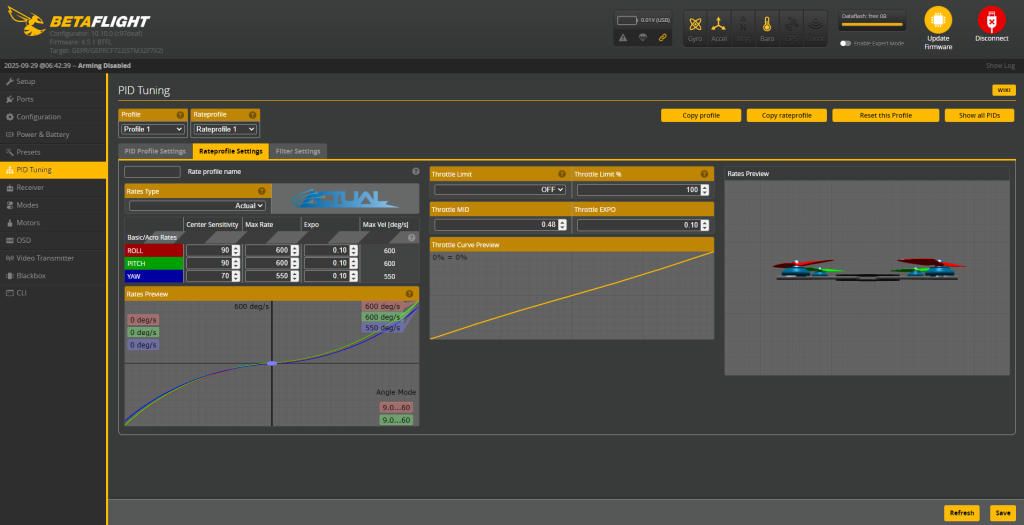The width and height of the screenshot is (1024, 525).
Task: Switch to the Filter Settings tab
Action: 298,151
